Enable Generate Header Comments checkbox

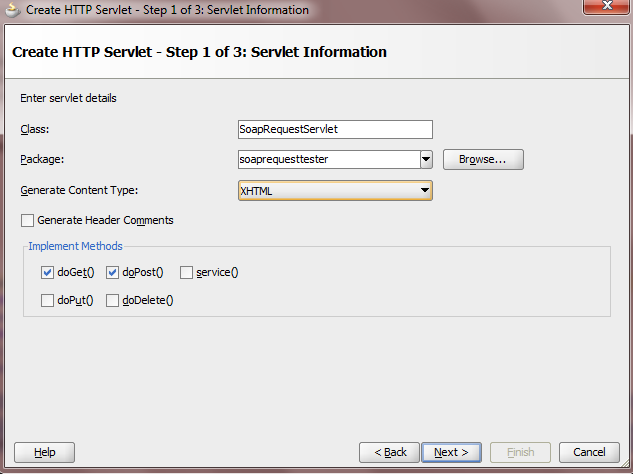coord(28,220)
